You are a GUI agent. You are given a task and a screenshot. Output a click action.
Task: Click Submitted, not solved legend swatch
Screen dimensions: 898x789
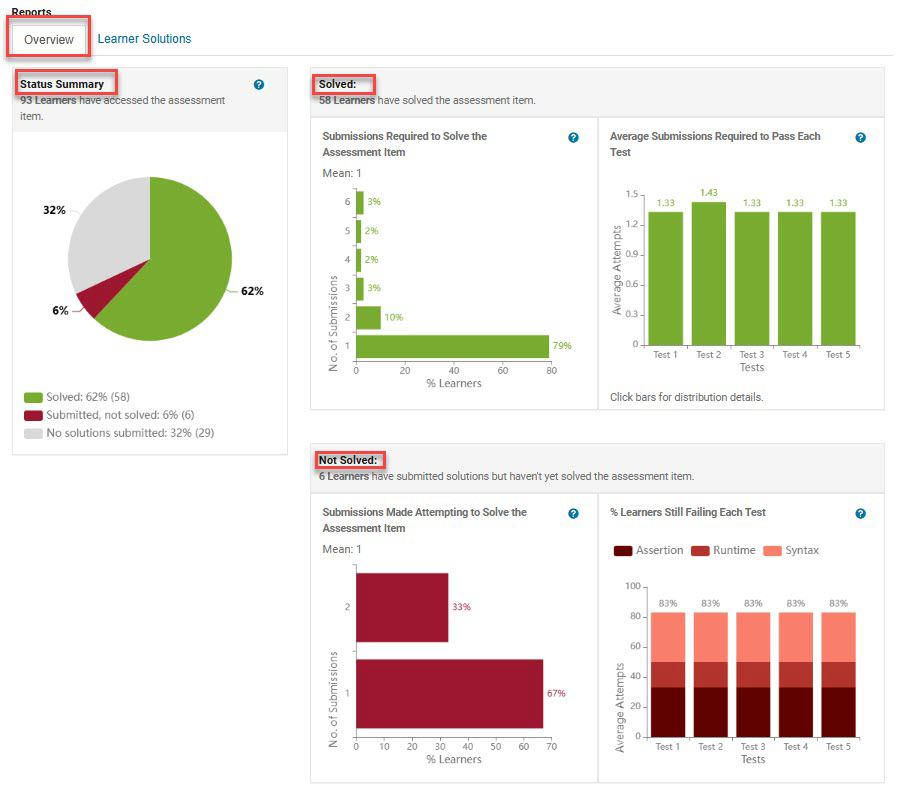click(33, 415)
